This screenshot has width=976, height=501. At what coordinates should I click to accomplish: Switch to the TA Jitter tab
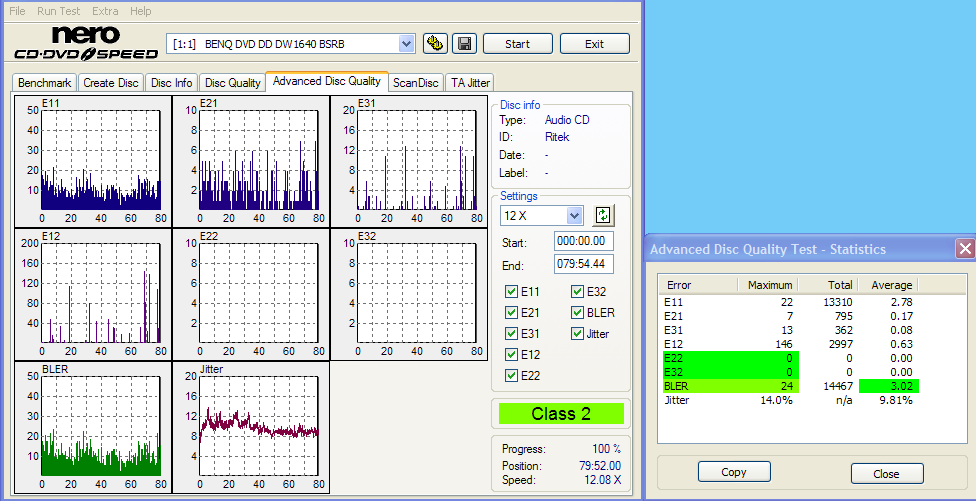[470, 83]
